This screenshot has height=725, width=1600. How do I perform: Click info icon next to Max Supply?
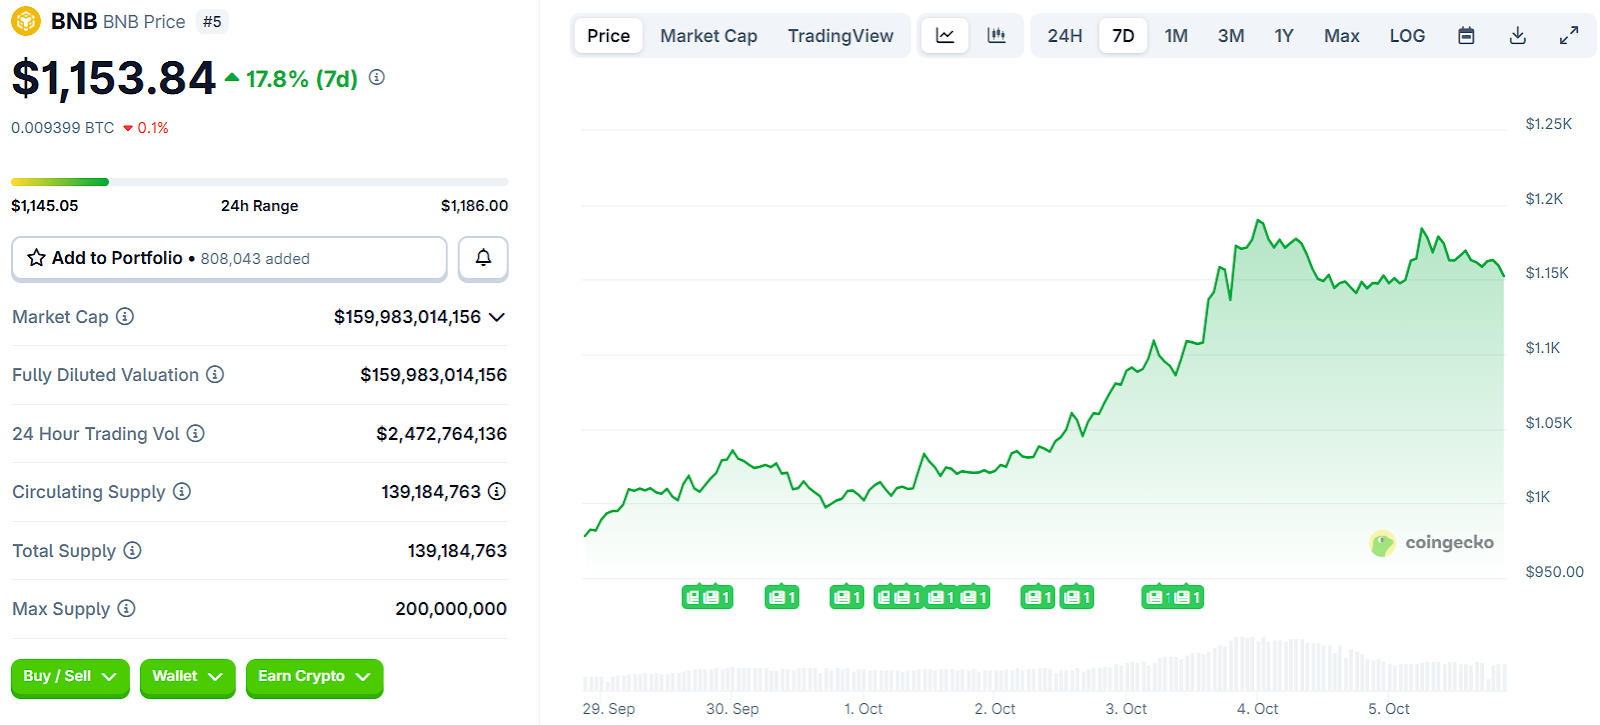pyautogui.click(x=126, y=609)
